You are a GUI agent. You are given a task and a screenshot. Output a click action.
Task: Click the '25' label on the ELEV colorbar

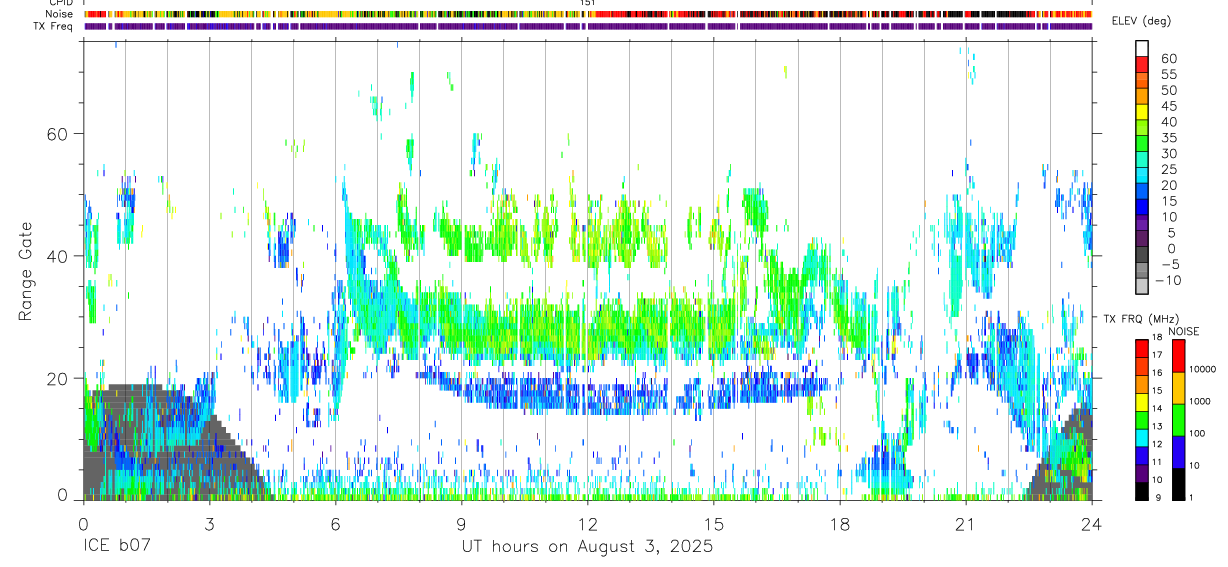1167,170
